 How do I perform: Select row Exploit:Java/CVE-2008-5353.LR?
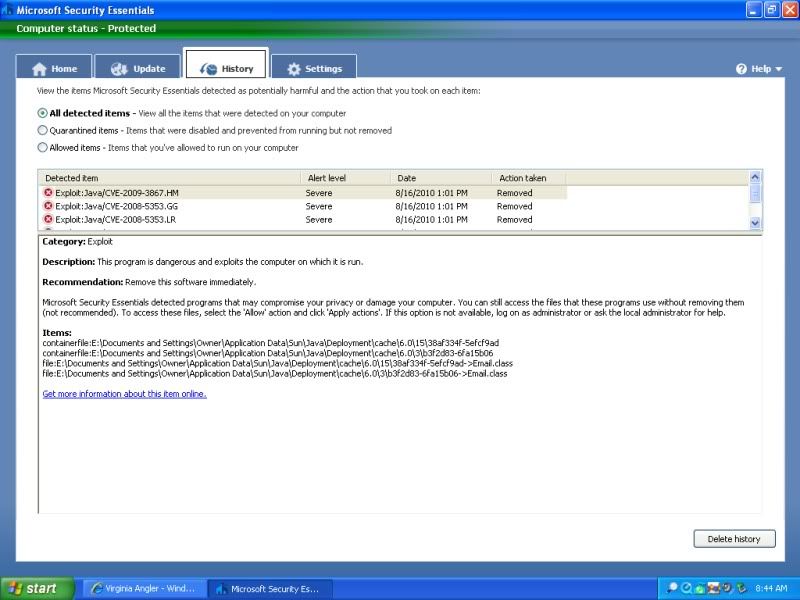click(303, 219)
